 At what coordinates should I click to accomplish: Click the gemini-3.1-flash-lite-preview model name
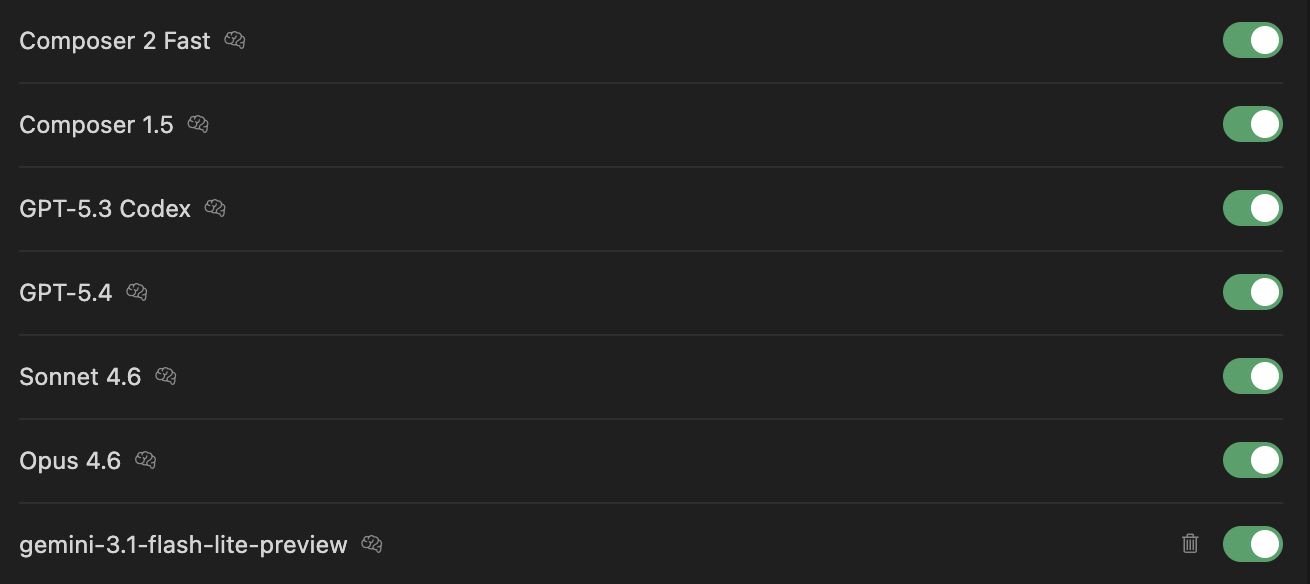click(183, 545)
